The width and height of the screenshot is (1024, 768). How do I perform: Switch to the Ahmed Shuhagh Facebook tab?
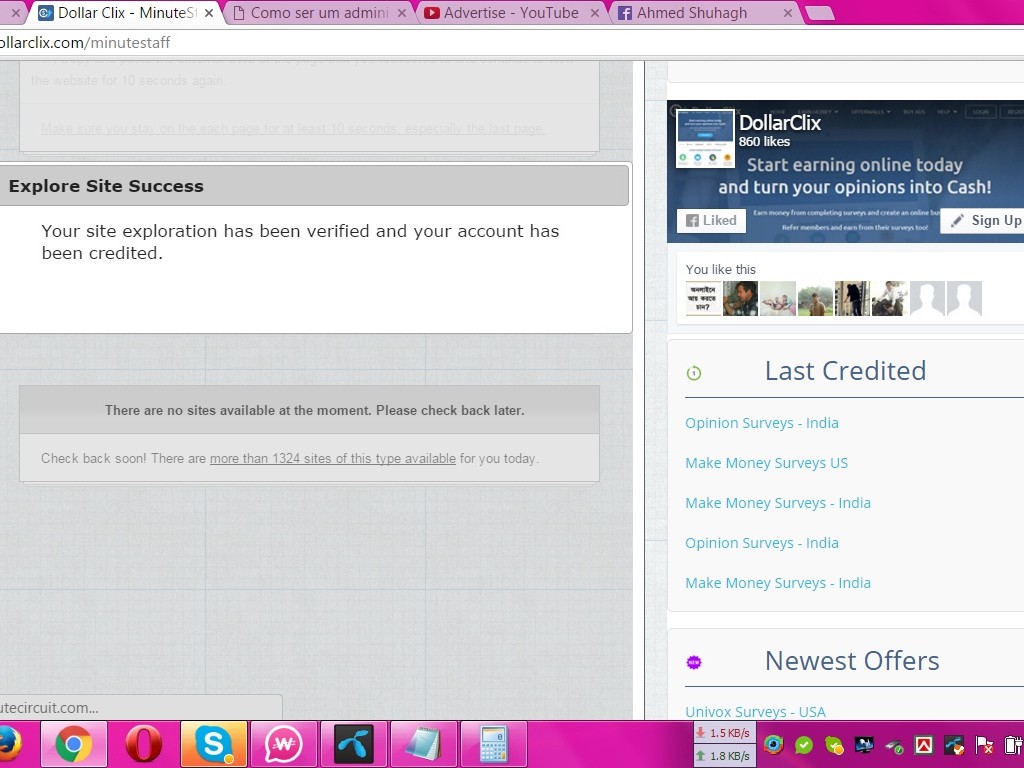(x=691, y=13)
